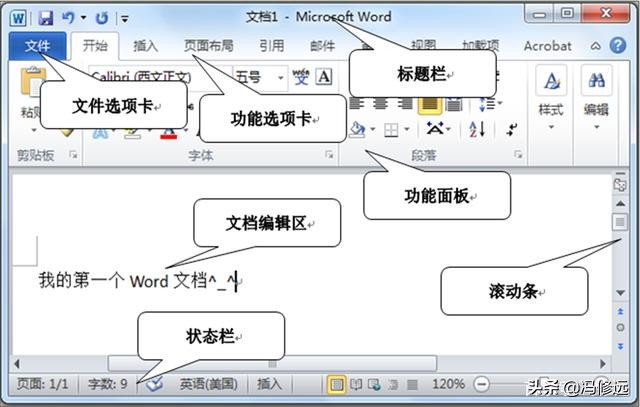640x407 pixels.
Task: Toggle Align Left in paragraph group
Action: pyautogui.click(x=356, y=104)
